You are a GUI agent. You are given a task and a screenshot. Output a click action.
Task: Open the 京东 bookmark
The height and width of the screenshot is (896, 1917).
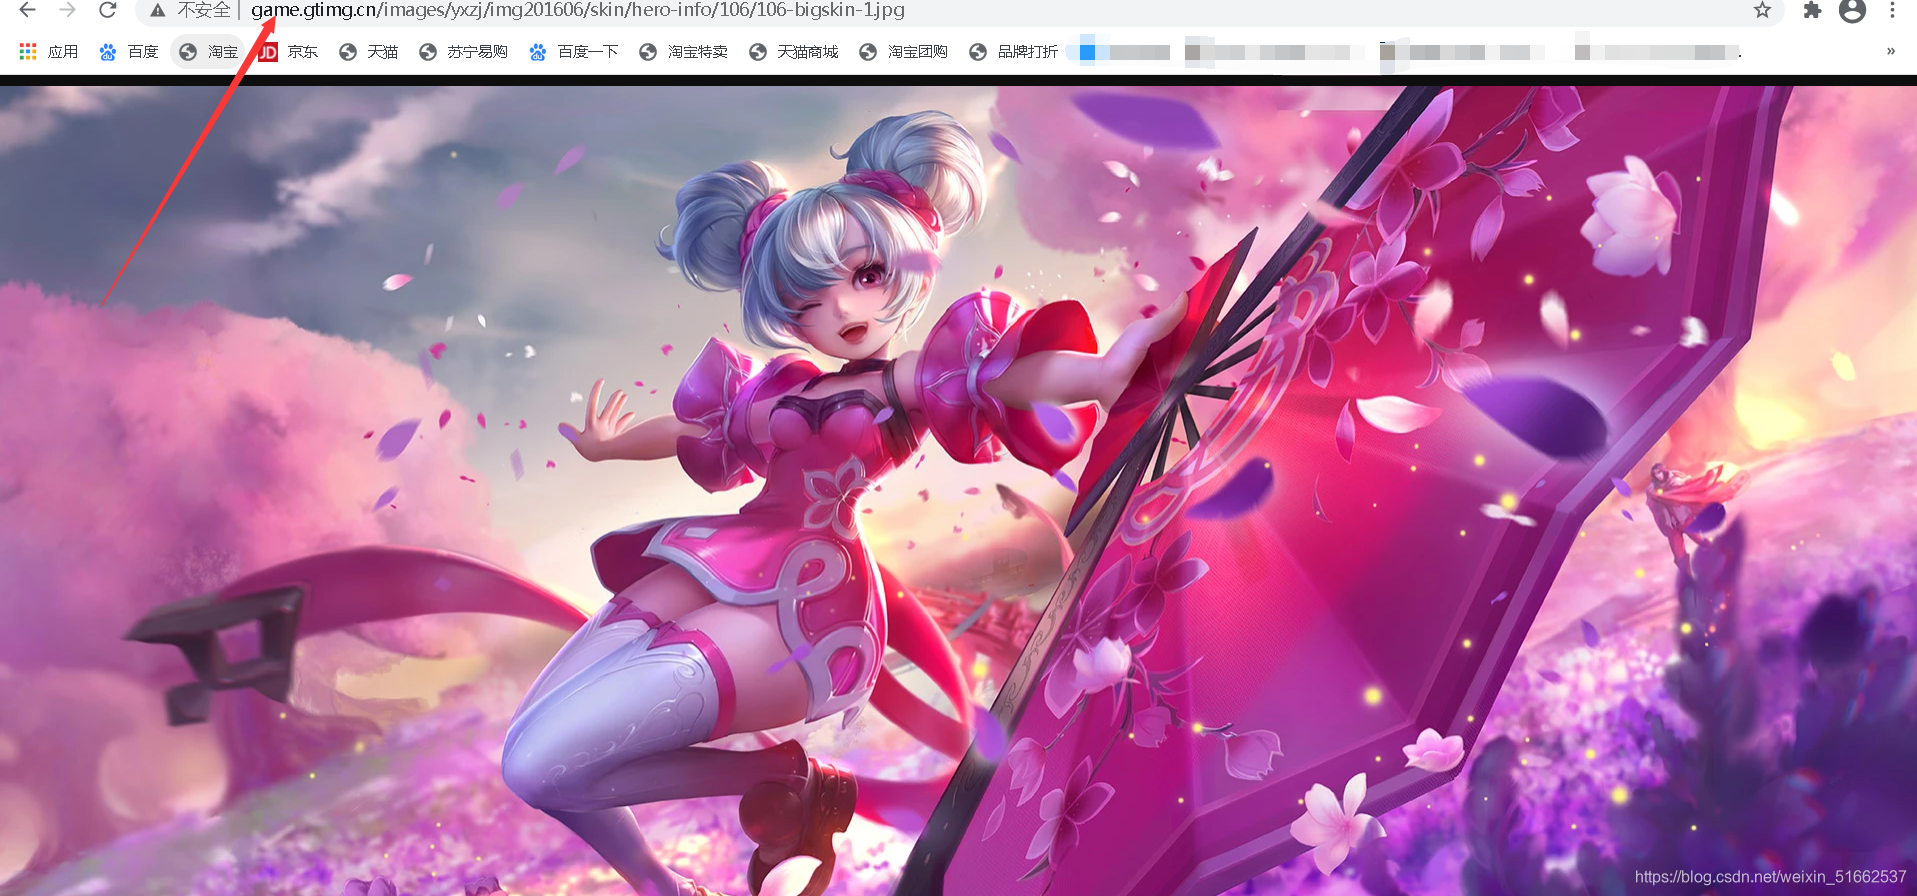coord(288,51)
